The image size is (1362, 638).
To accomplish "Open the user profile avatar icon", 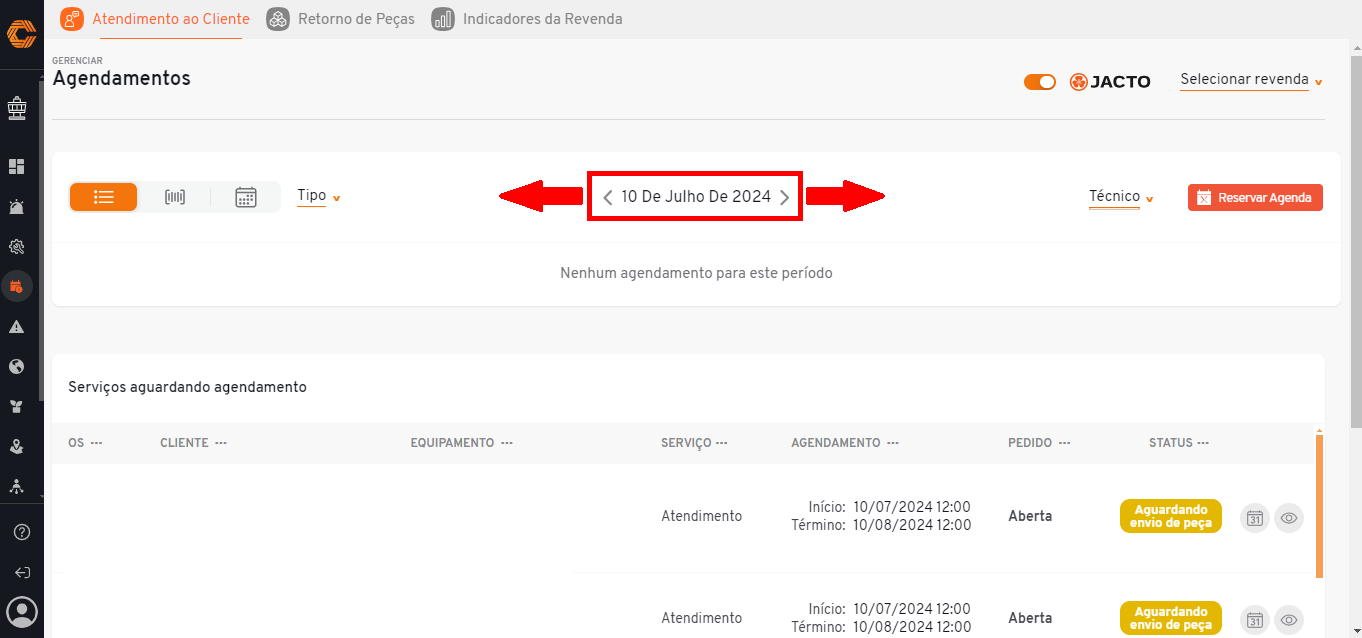I will coord(22,611).
